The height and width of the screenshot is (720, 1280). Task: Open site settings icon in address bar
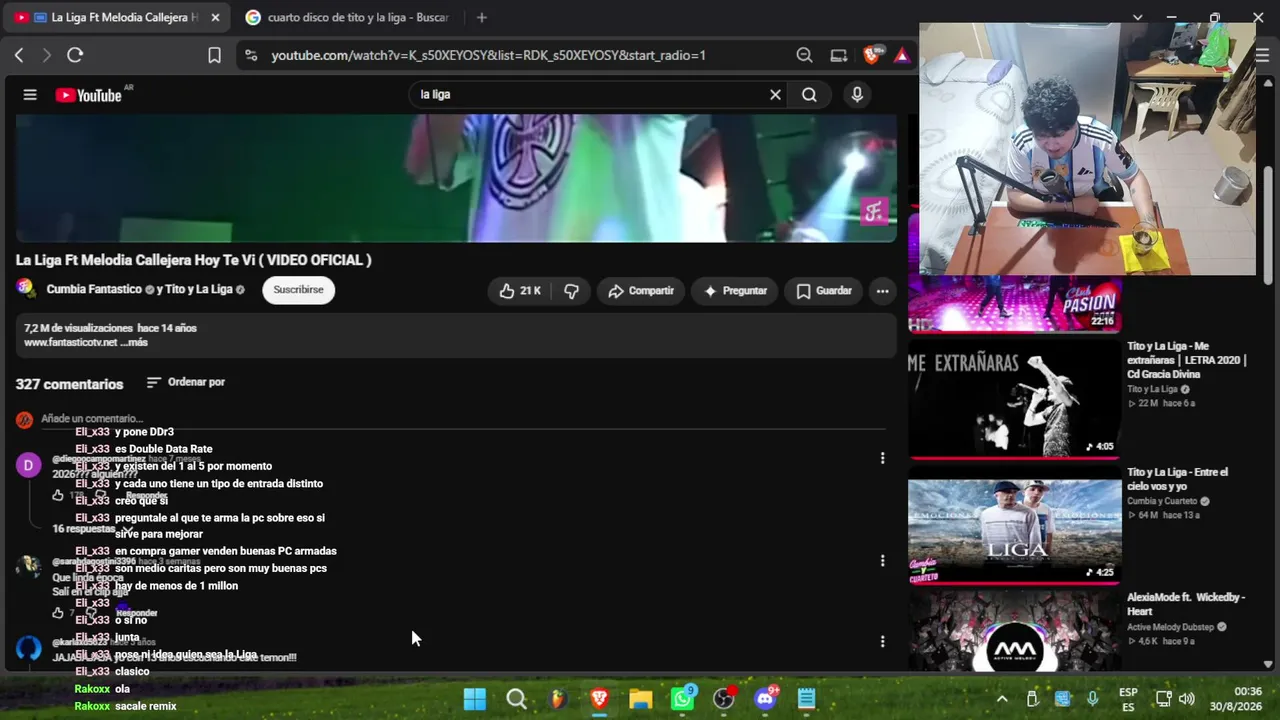pyautogui.click(x=251, y=55)
